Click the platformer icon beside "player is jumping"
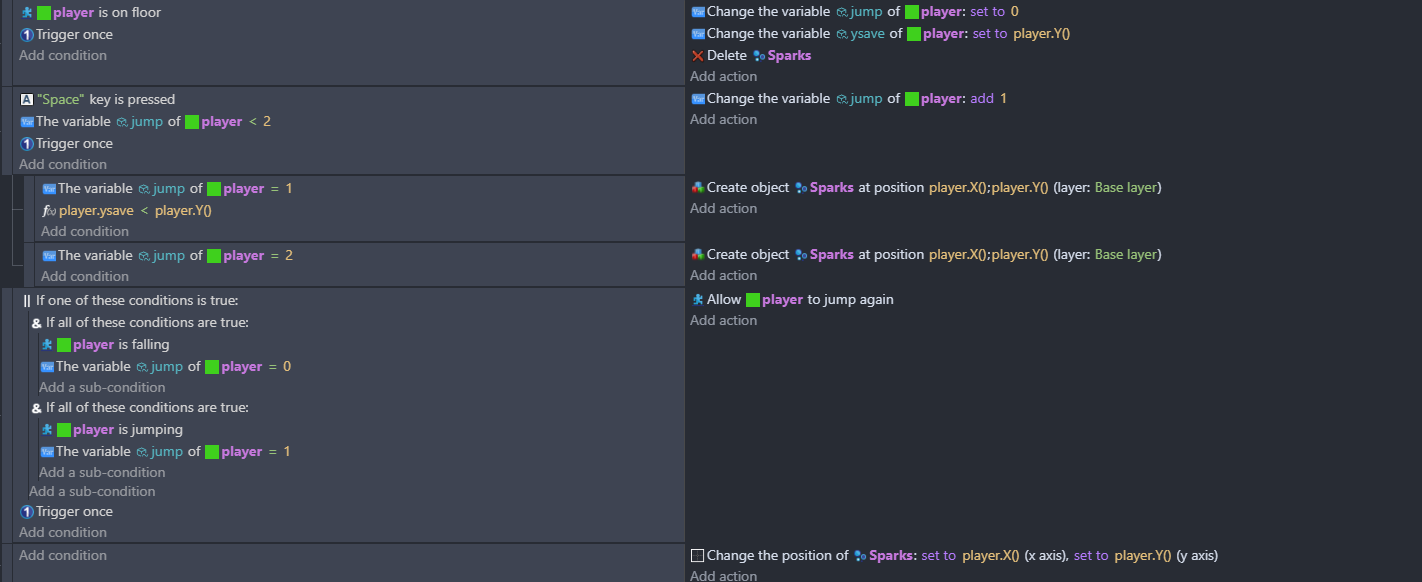This screenshot has width=1422, height=582. pyautogui.click(x=46, y=430)
